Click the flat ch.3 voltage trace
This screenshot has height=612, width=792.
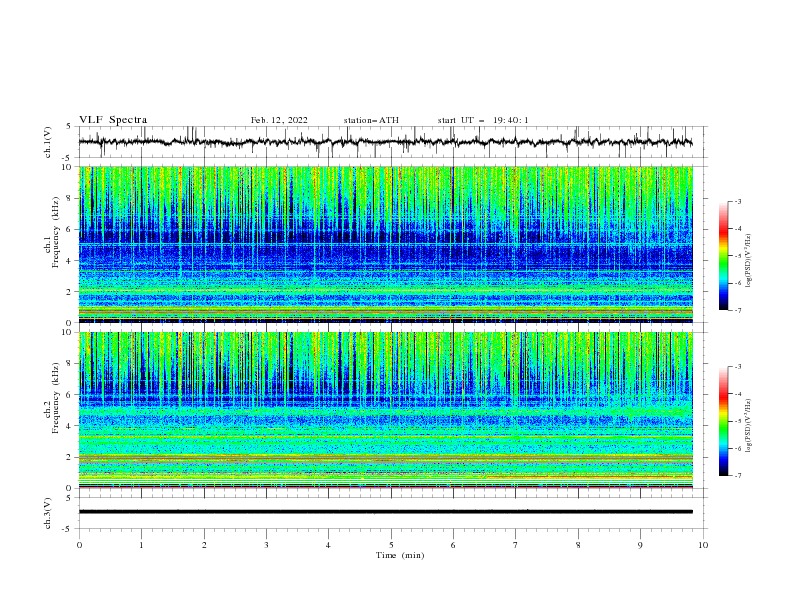pyautogui.click(x=385, y=512)
